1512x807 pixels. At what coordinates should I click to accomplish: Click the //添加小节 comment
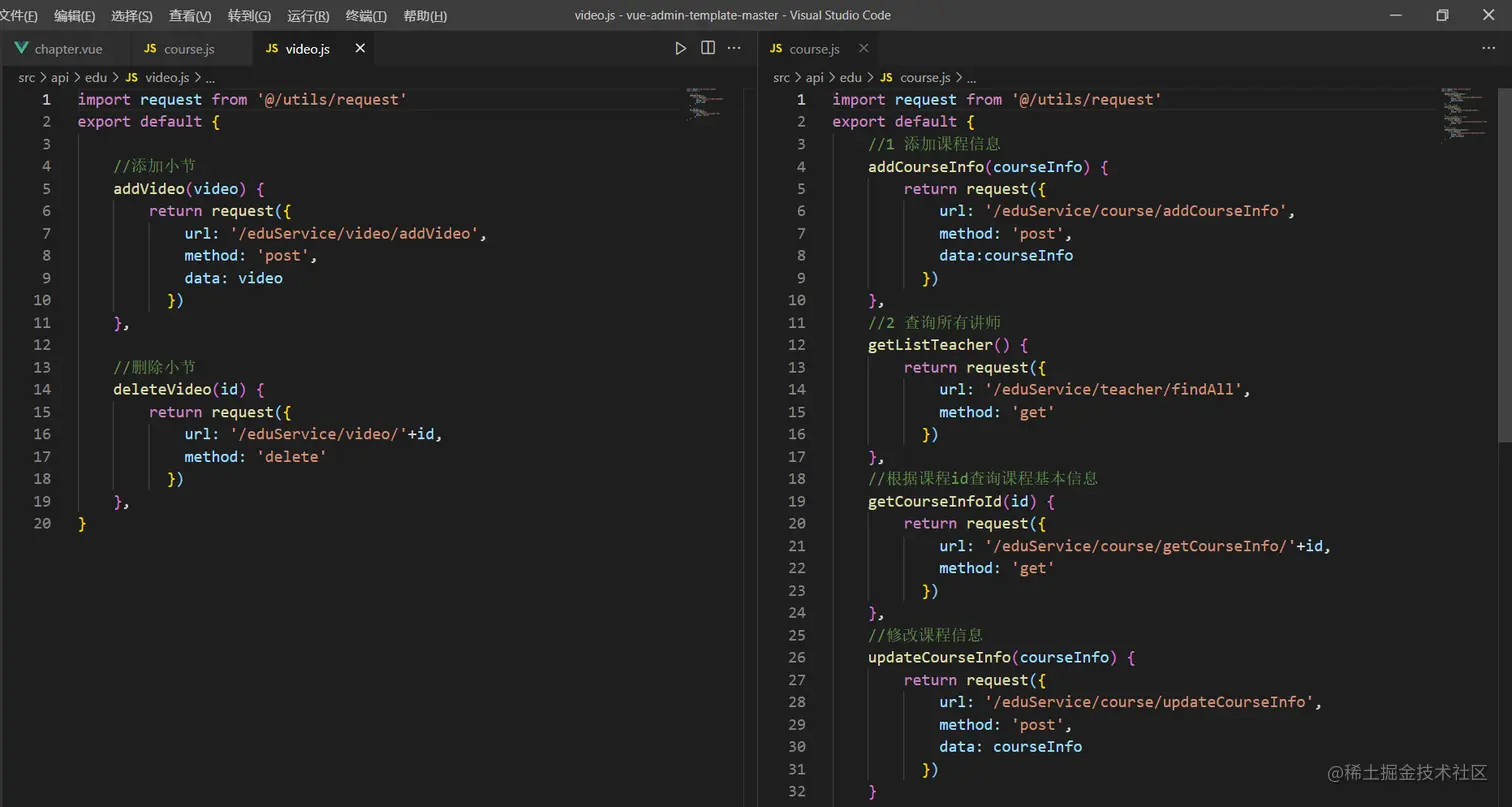(154, 166)
